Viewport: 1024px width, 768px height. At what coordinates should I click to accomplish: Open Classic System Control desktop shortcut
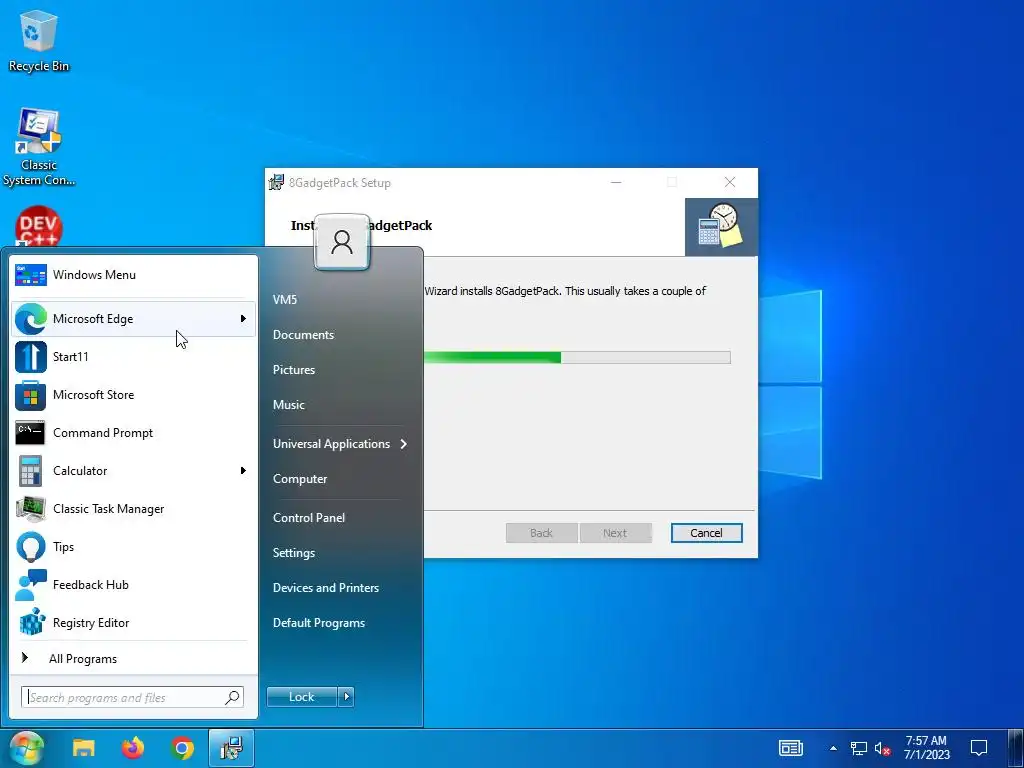tap(39, 148)
